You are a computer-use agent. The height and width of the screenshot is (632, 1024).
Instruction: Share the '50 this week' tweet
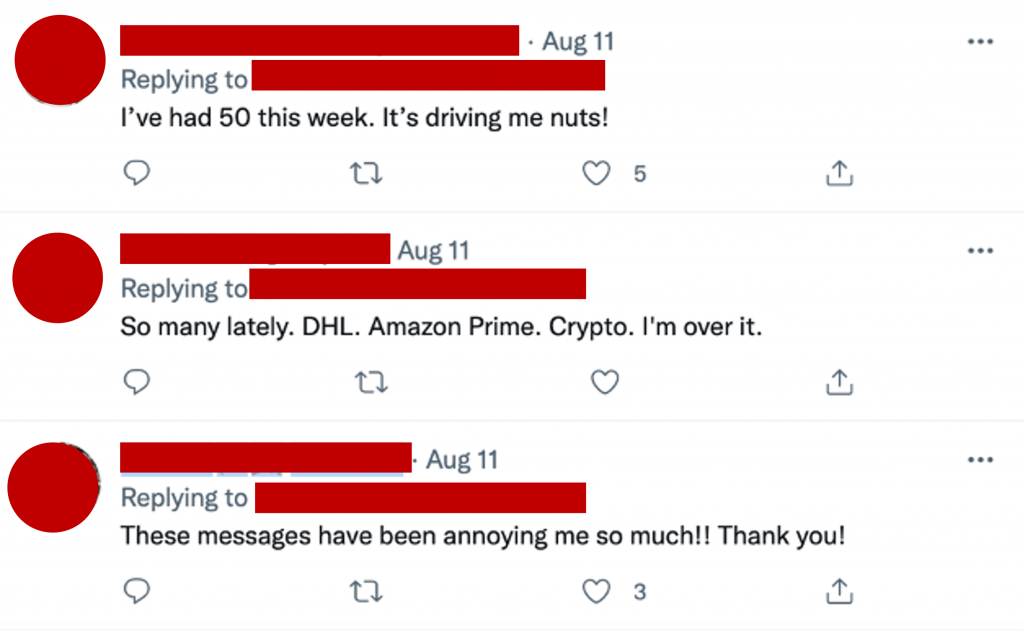[839, 174]
